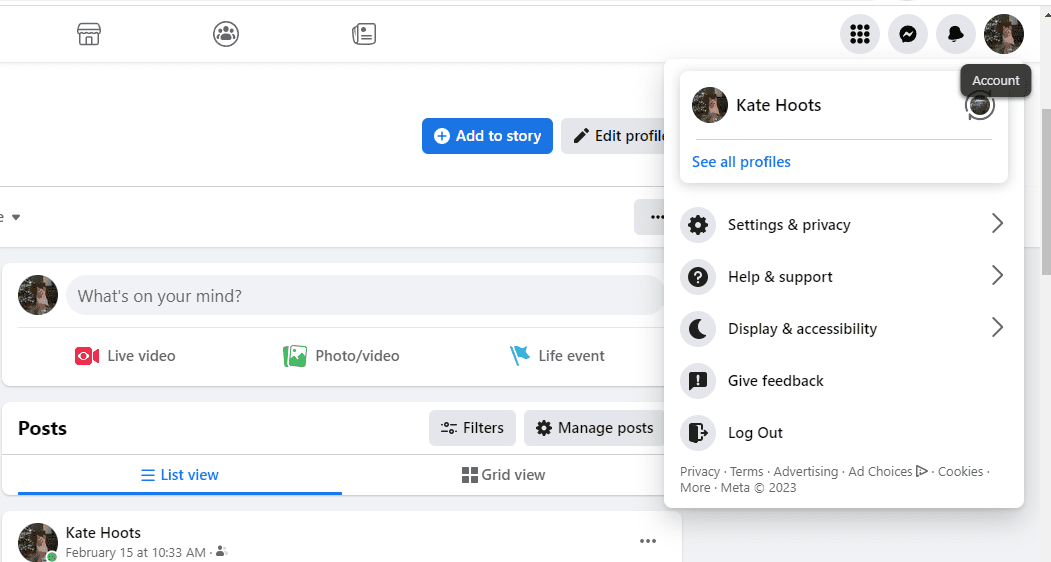
Task: Click the Live video option
Action: (125, 355)
